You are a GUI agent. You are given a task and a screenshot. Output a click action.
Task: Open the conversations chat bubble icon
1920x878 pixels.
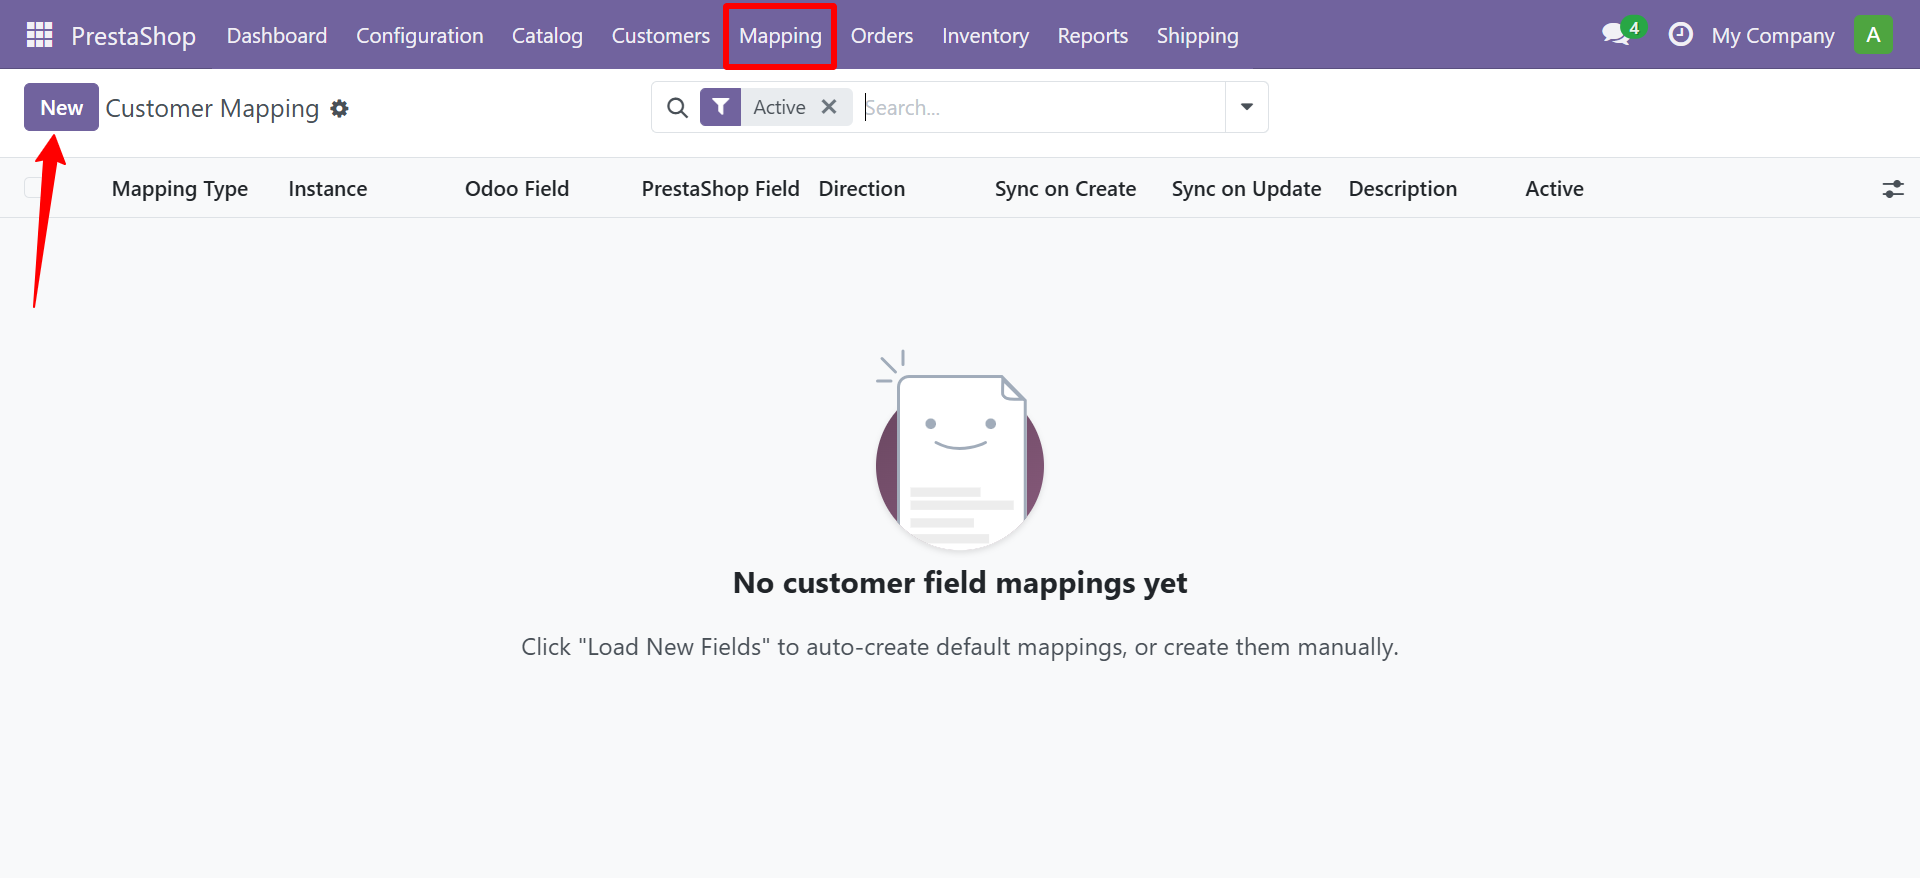point(1617,35)
